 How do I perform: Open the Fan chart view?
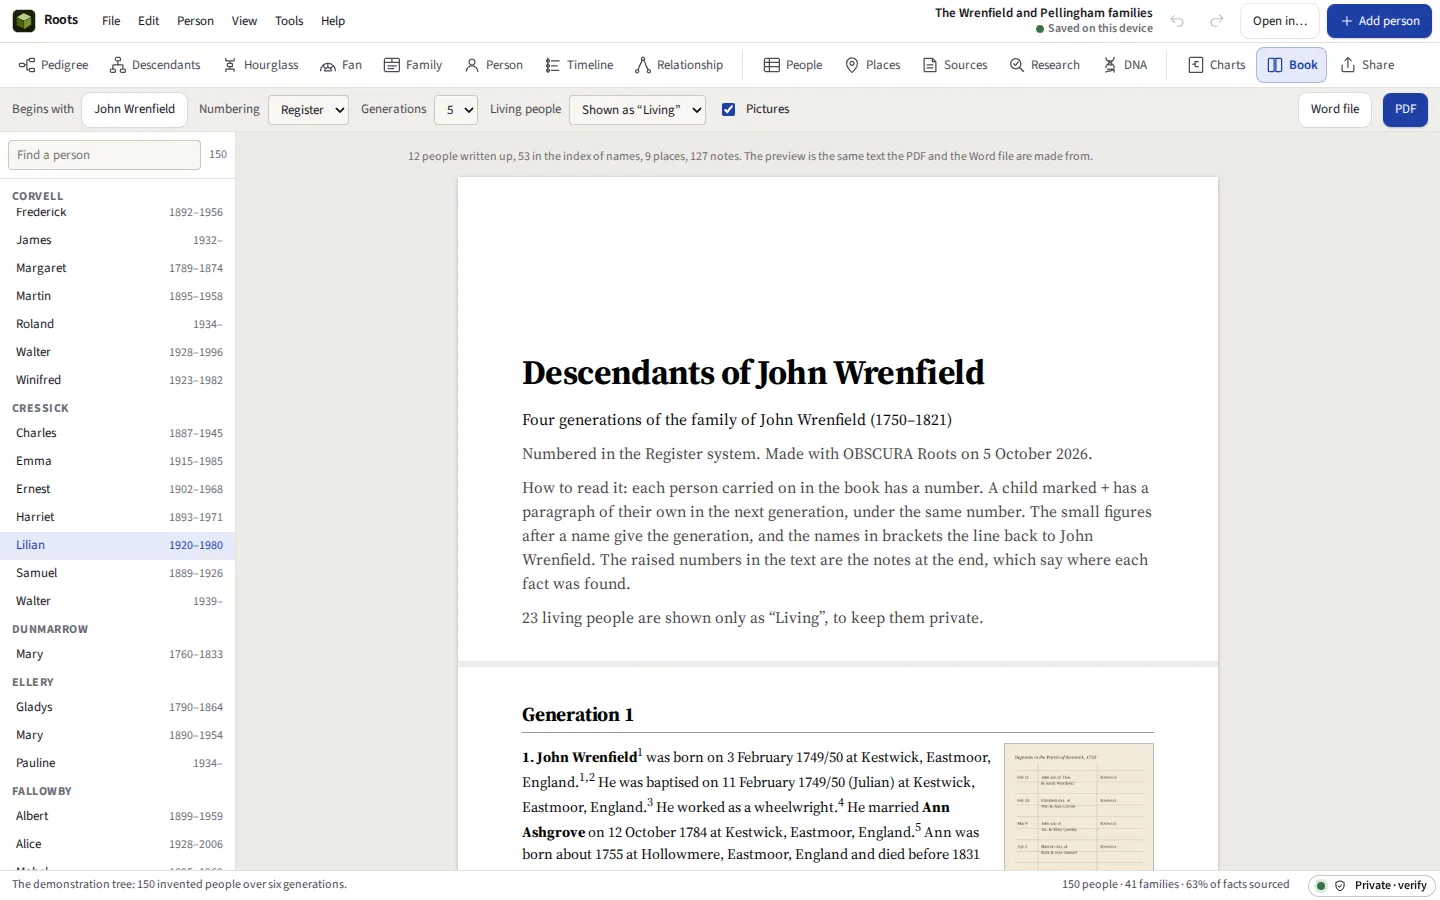click(341, 65)
